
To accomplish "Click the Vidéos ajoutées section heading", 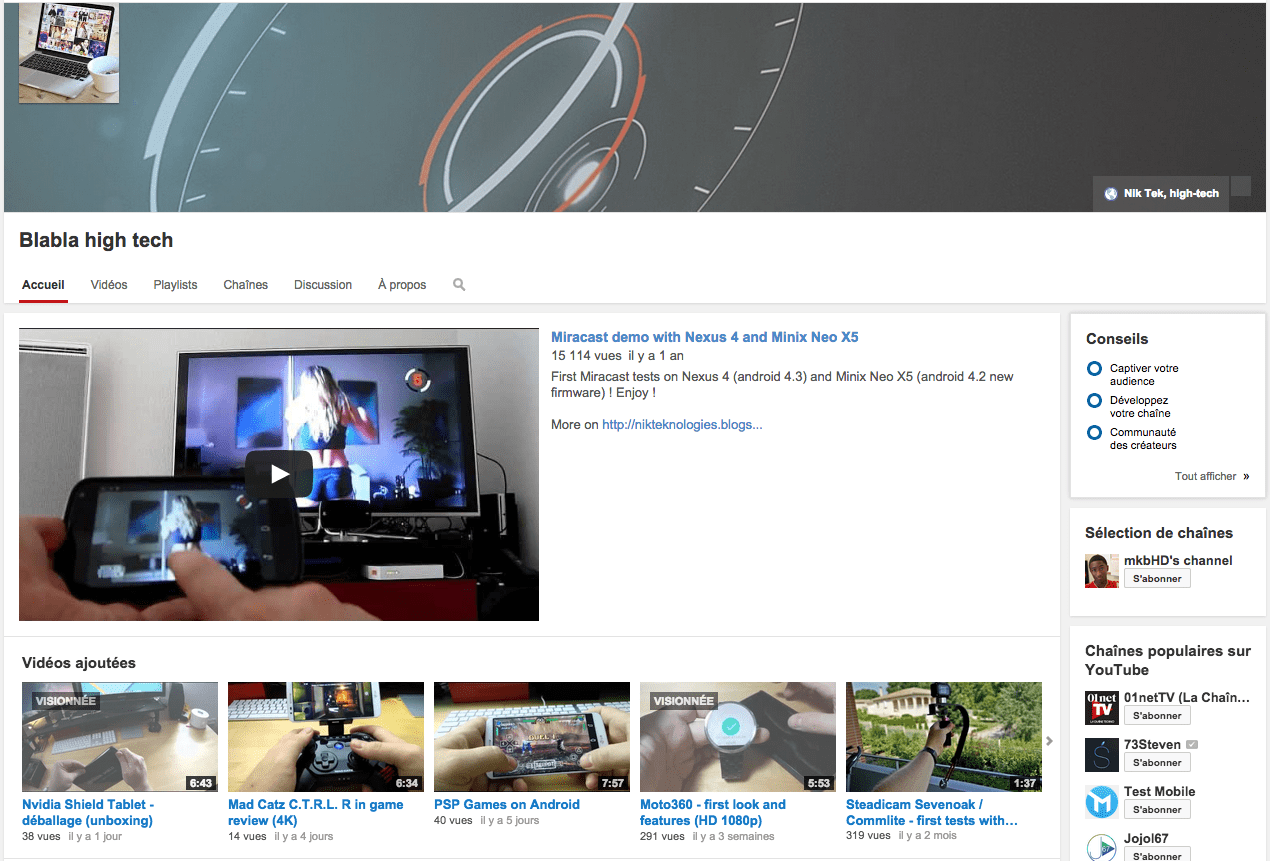I will click(79, 663).
